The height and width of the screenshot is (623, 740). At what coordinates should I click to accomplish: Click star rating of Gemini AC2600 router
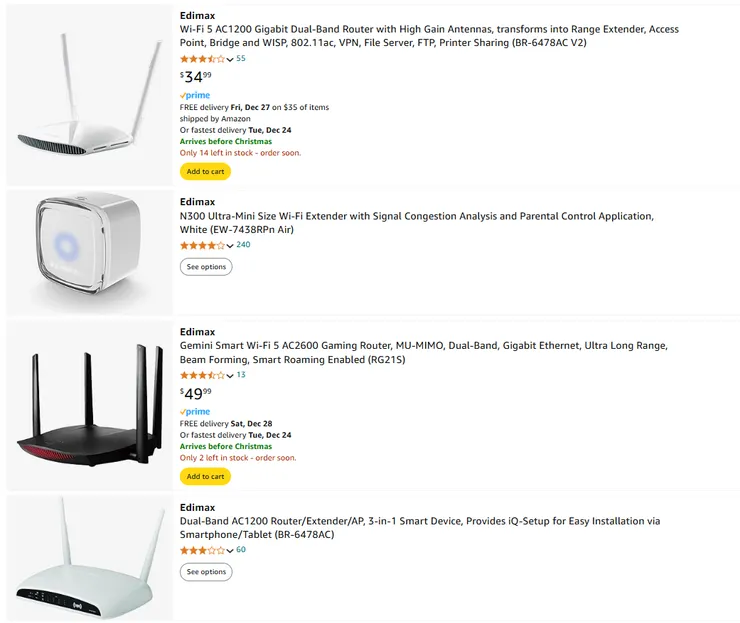point(202,375)
